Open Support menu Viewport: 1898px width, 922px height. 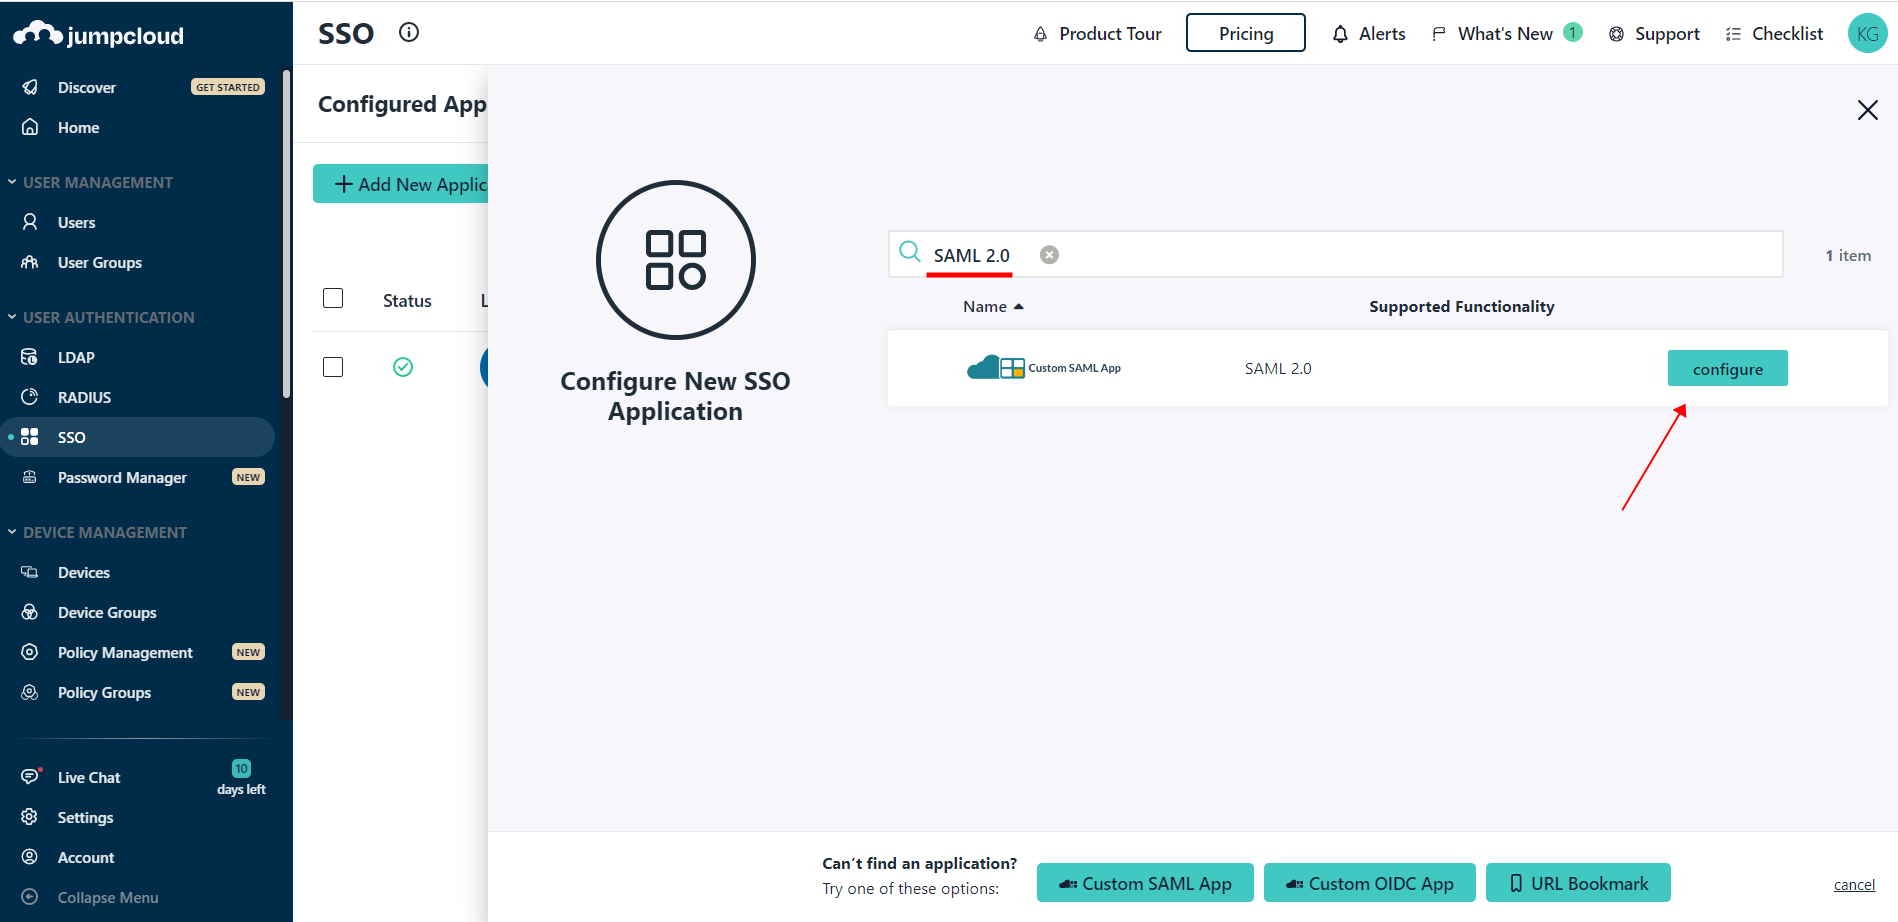click(x=1654, y=34)
